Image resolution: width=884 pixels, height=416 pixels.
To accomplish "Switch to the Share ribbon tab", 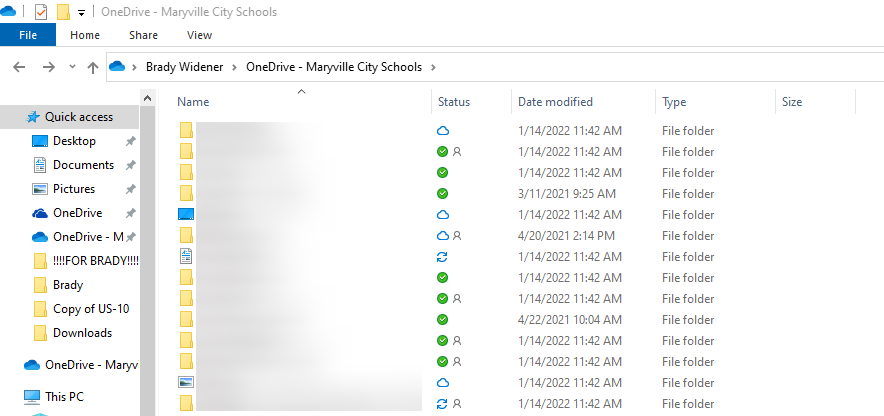I will (143, 35).
